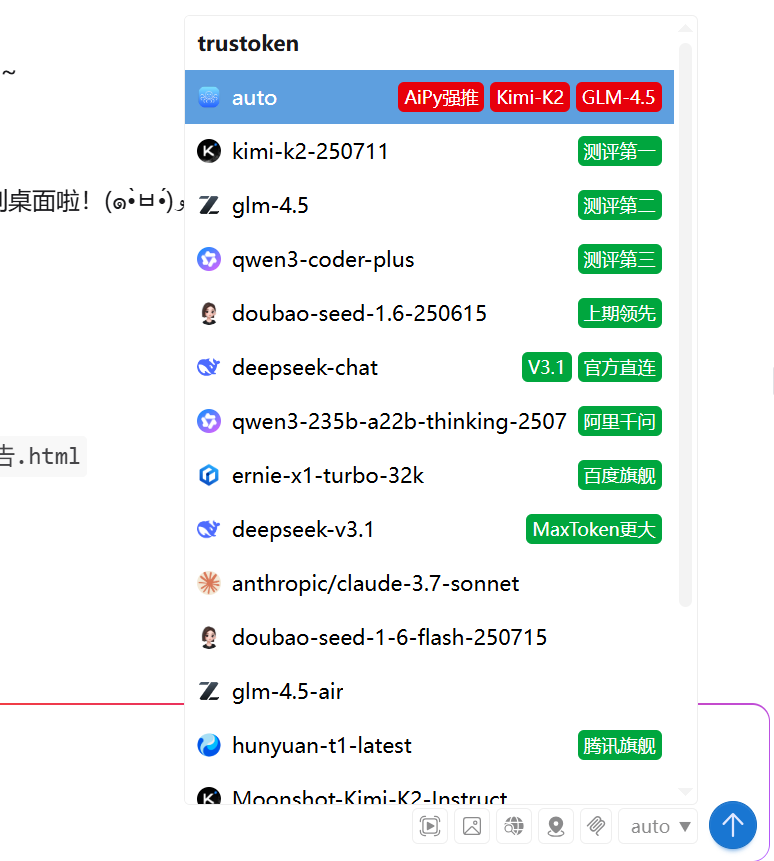
Task: Click the Qwen logo beside qwen3-235b-a22b-thinking-2507
Action: click(209, 421)
